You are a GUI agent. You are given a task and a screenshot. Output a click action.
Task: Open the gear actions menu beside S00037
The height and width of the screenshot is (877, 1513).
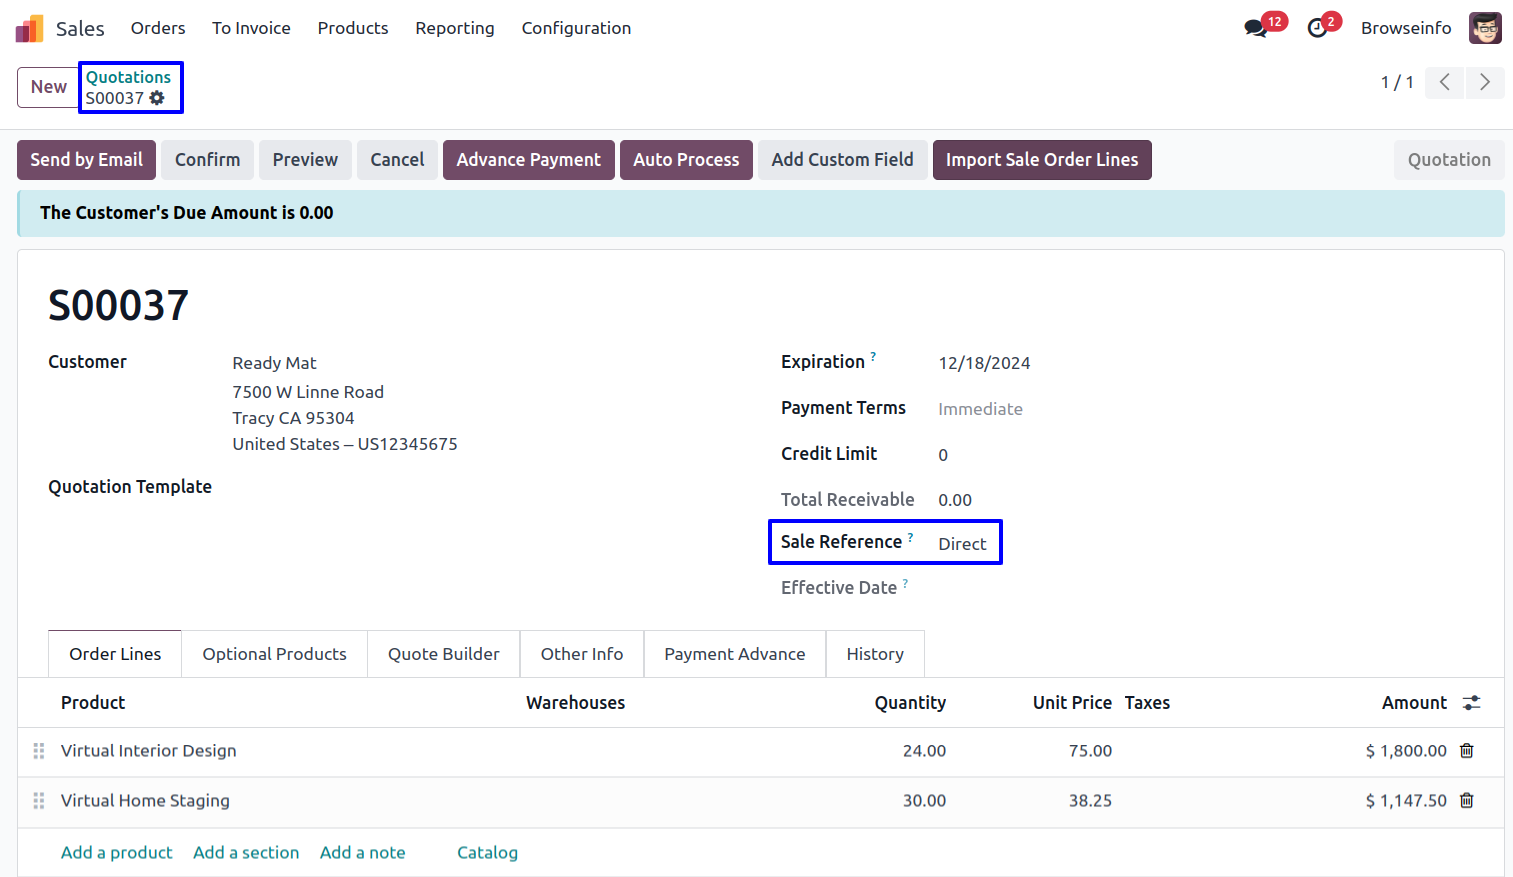point(157,98)
